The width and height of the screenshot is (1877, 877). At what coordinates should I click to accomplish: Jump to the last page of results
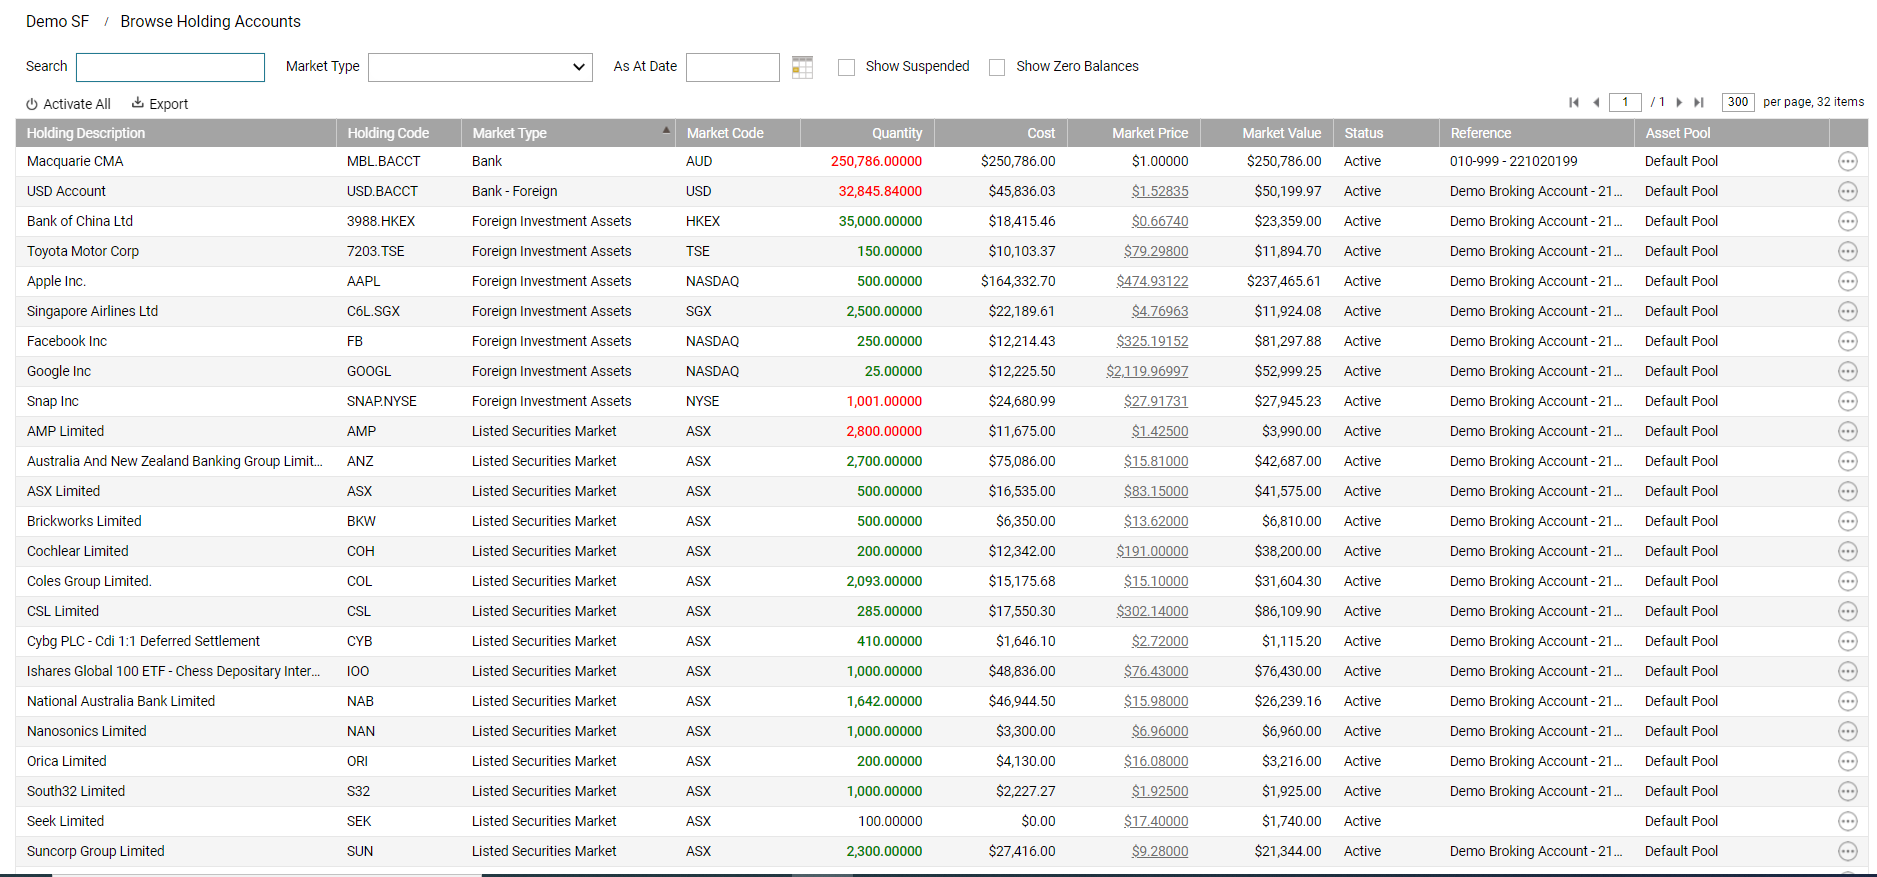click(1699, 102)
